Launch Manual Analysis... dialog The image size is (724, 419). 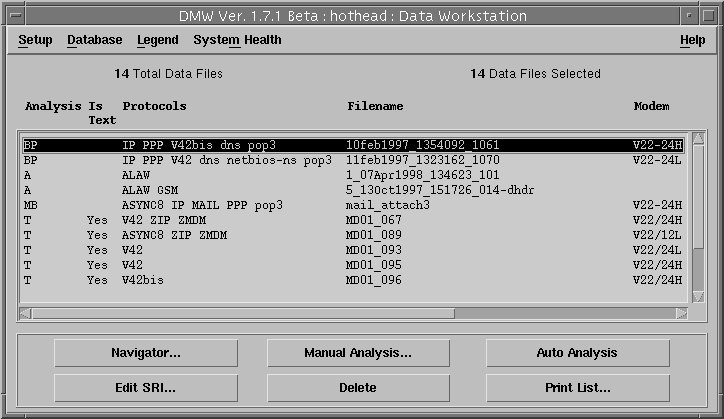coord(358,353)
